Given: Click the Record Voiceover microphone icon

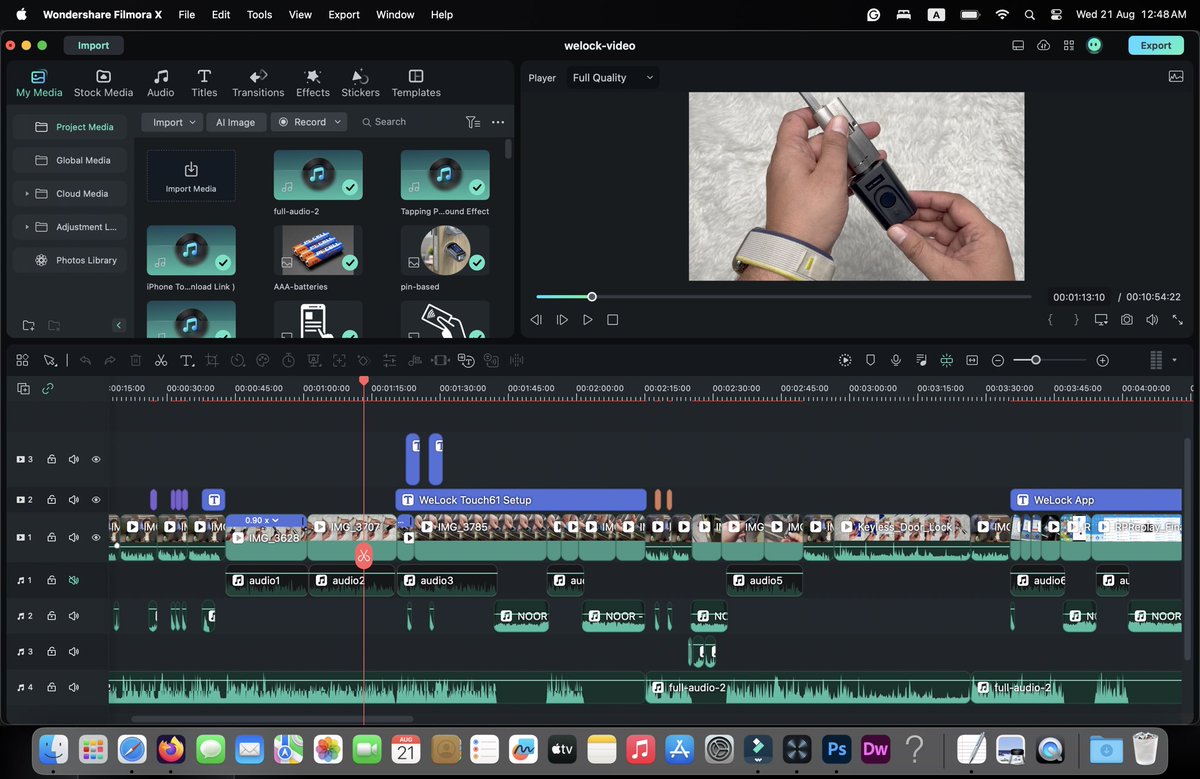Looking at the screenshot, I should (x=896, y=360).
